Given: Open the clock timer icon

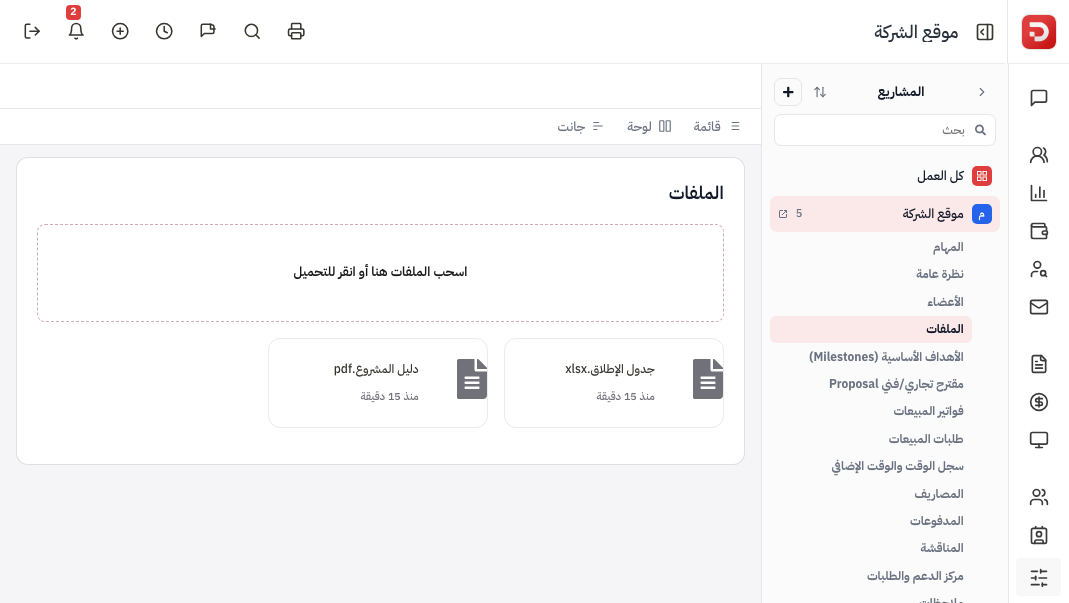Looking at the screenshot, I should pos(164,31).
